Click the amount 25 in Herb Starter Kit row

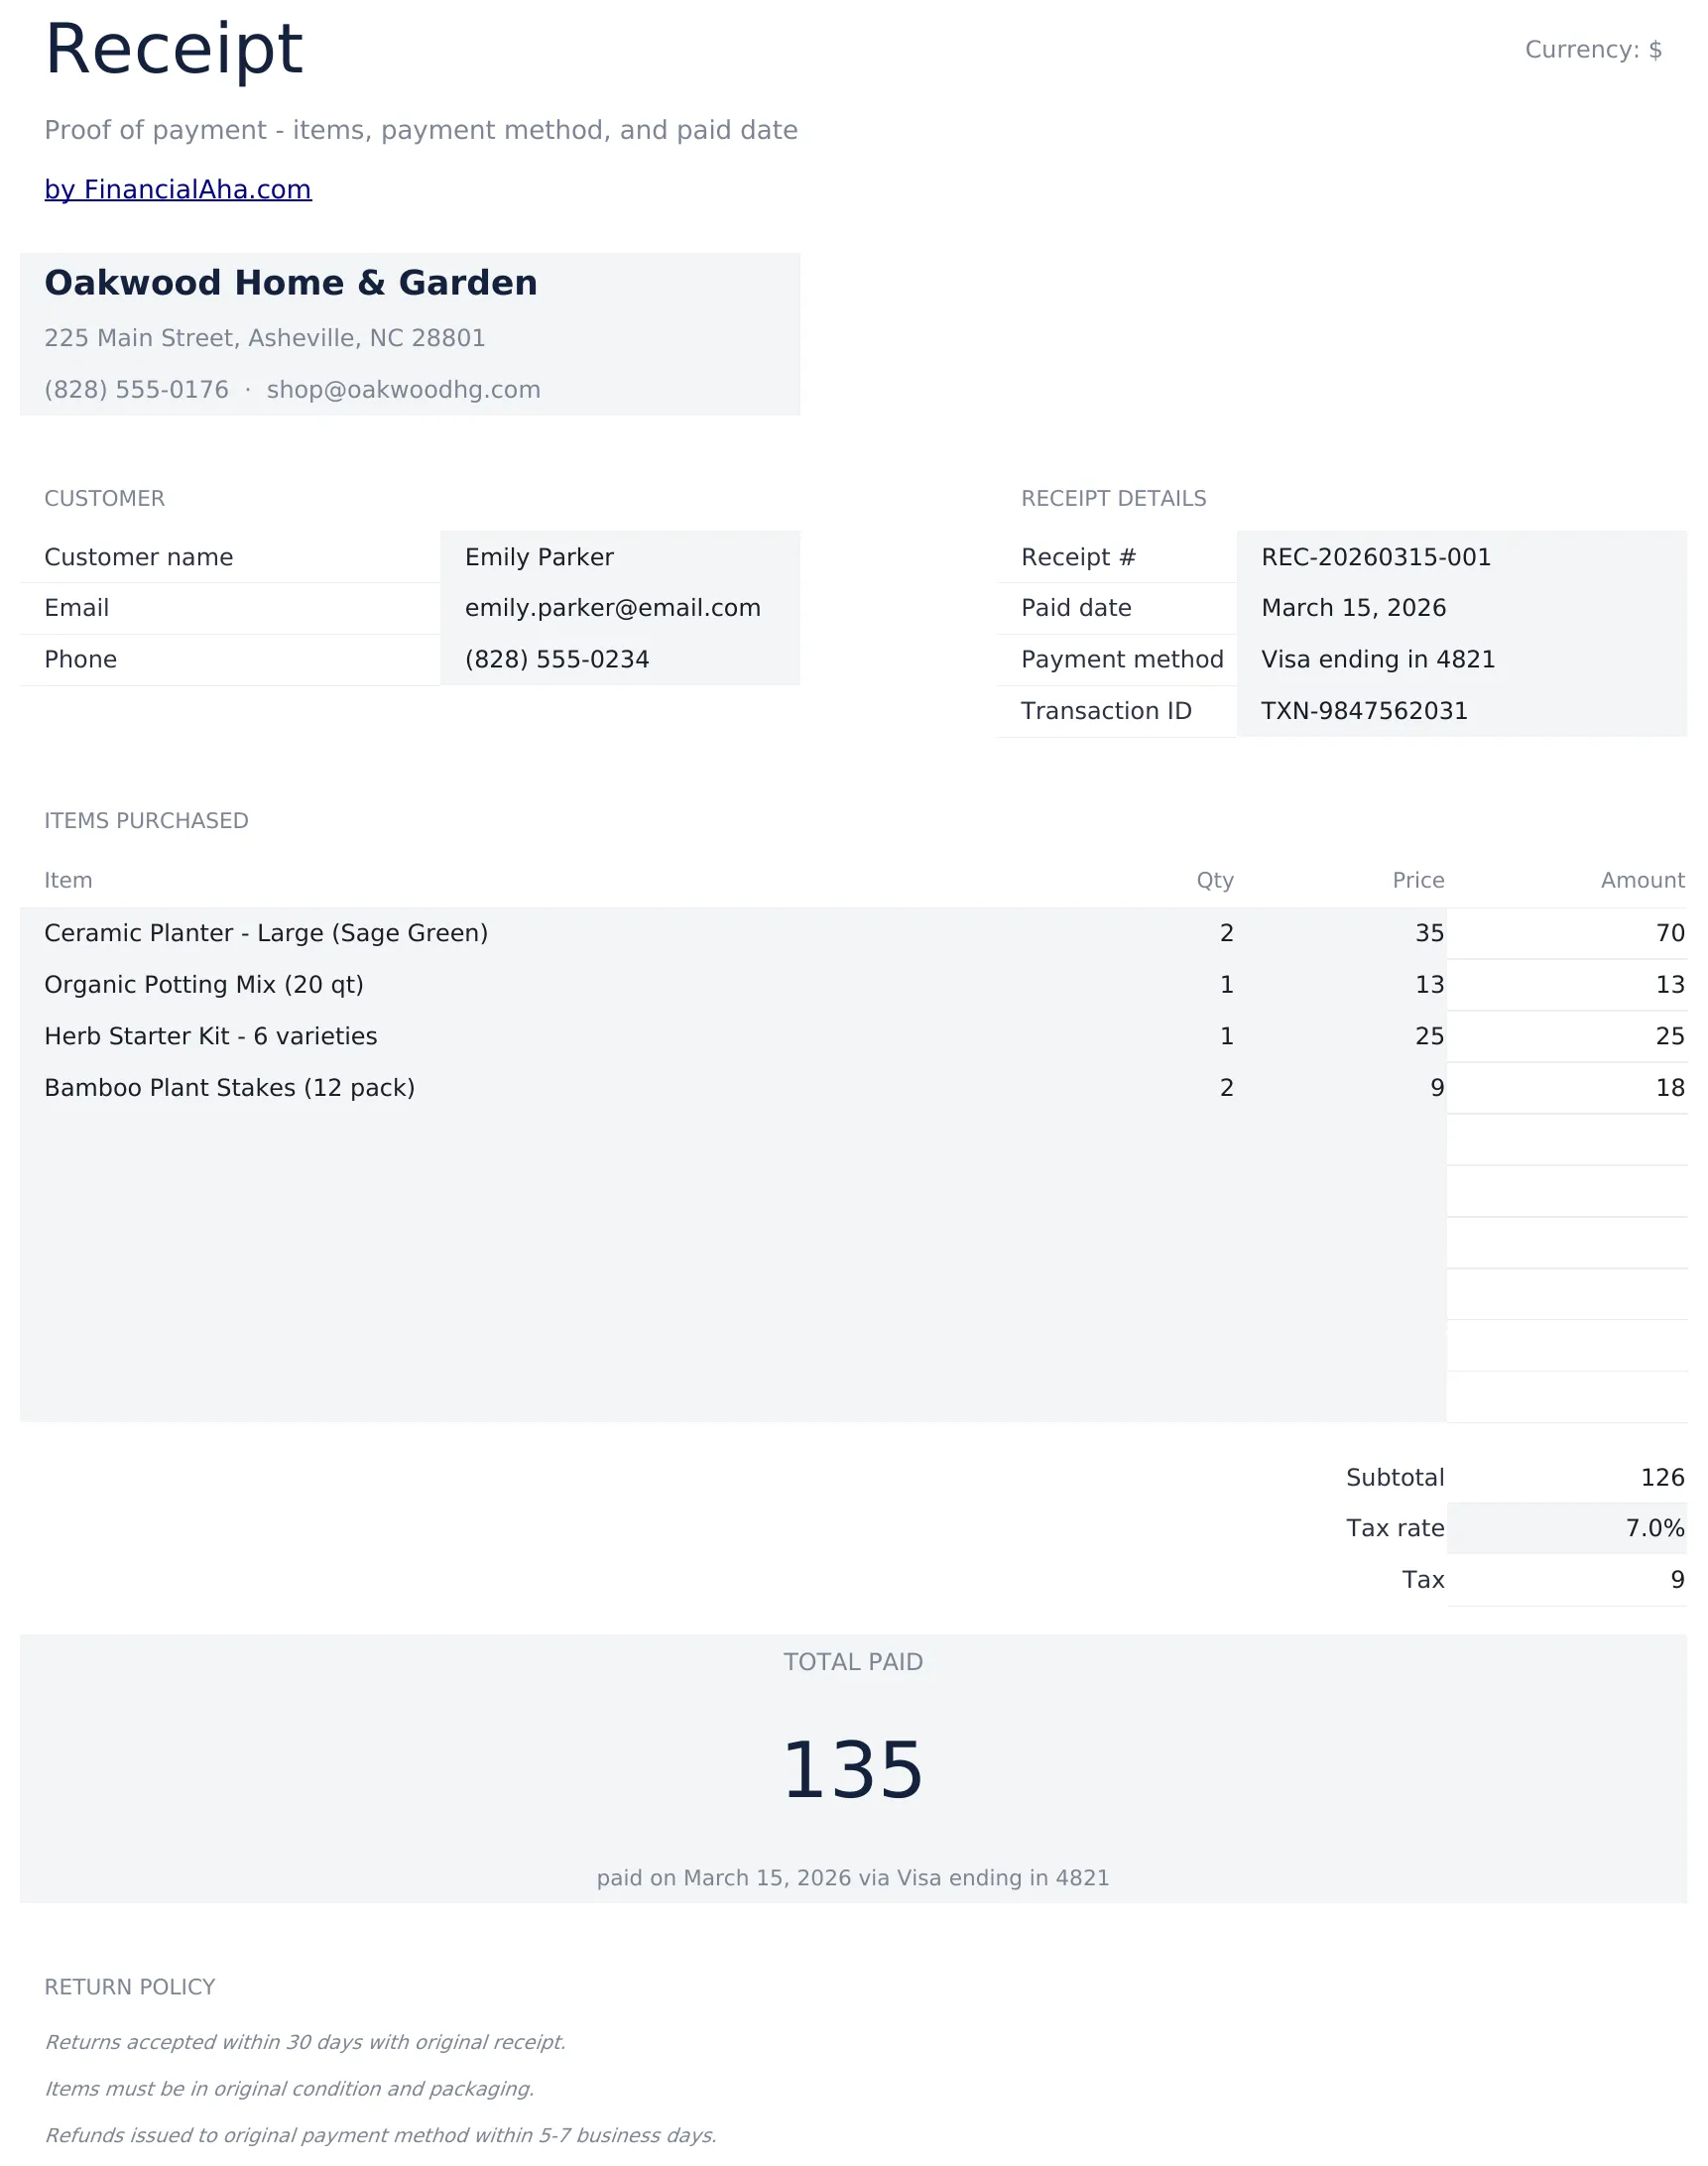(1670, 1036)
